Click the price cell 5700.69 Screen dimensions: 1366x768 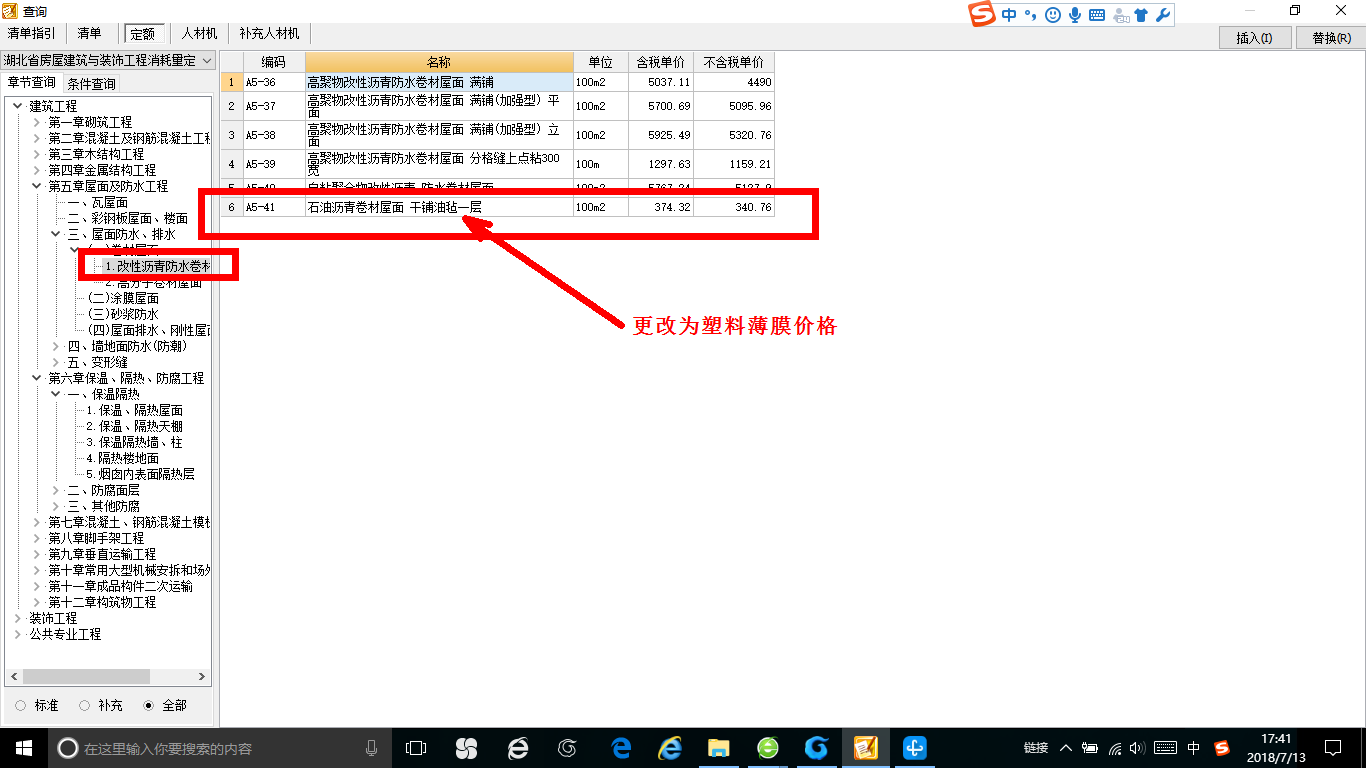click(660, 106)
